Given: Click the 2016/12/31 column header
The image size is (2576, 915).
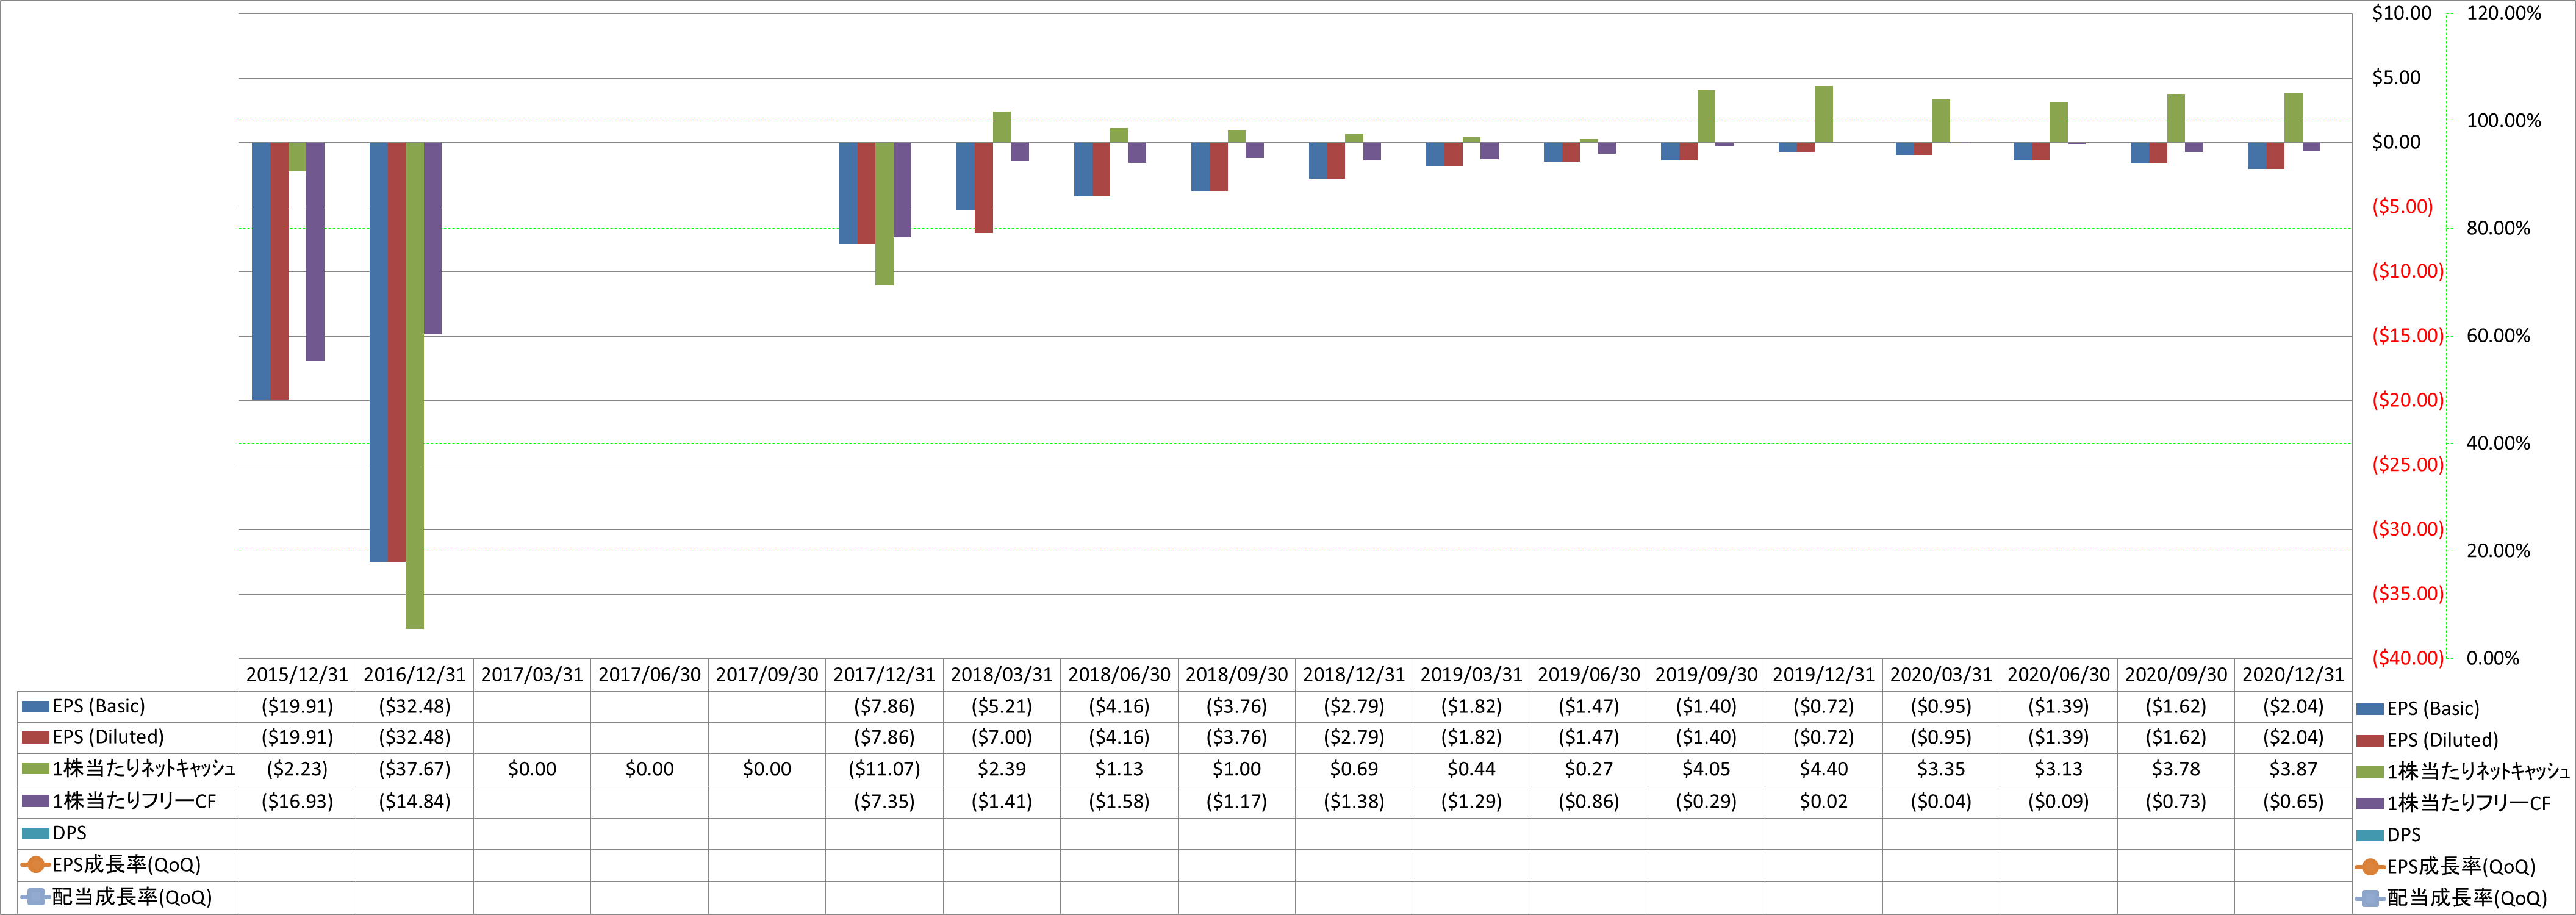Looking at the screenshot, I should [x=414, y=675].
